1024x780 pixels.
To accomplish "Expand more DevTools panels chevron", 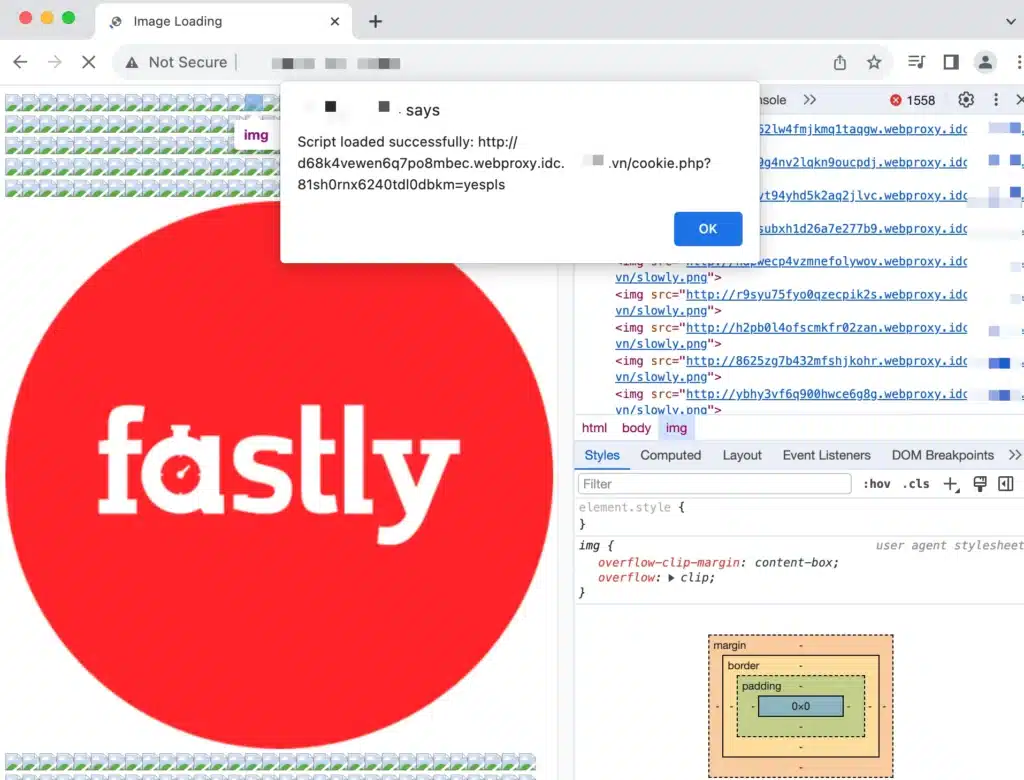I will pos(810,99).
